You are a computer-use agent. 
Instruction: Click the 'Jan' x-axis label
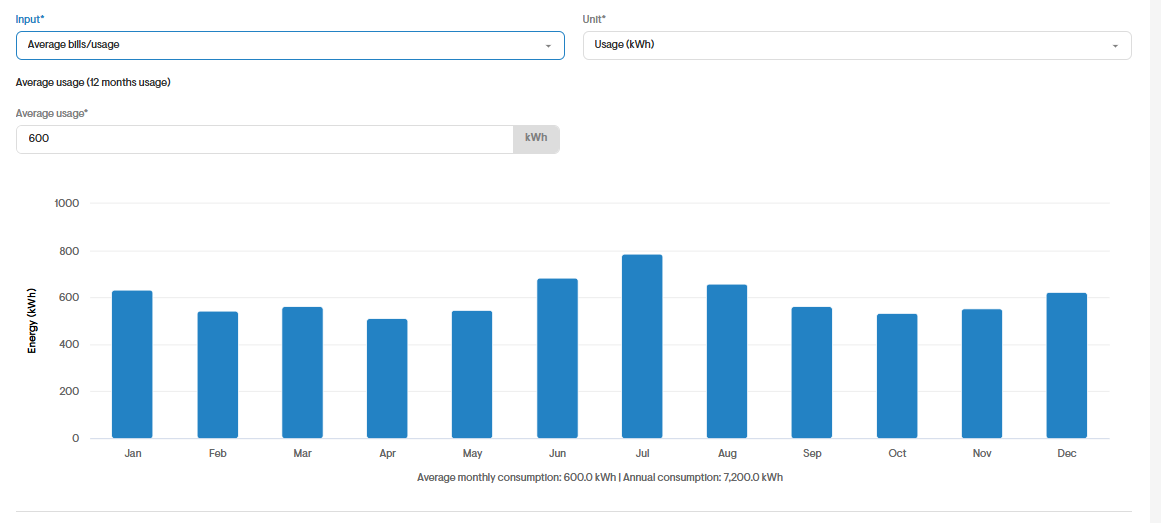[133, 453]
